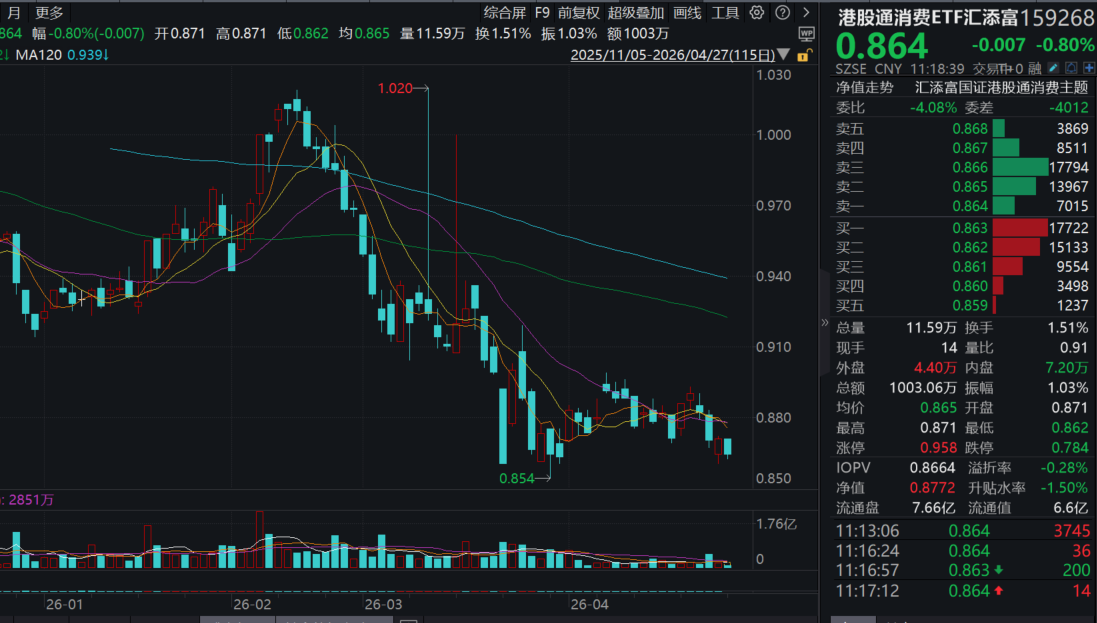This screenshot has width=1097, height=623.
Task: Click the pencil edit icon beside 融
Action: coord(1053,68)
